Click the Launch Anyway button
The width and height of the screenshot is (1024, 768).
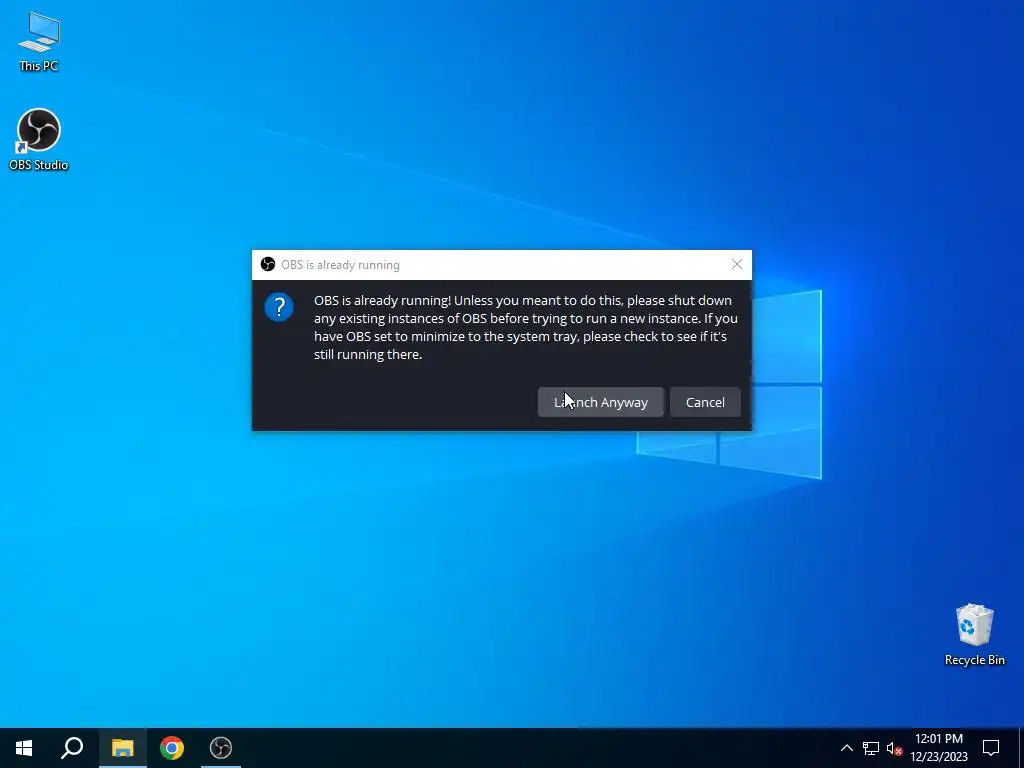[x=600, y=402]
